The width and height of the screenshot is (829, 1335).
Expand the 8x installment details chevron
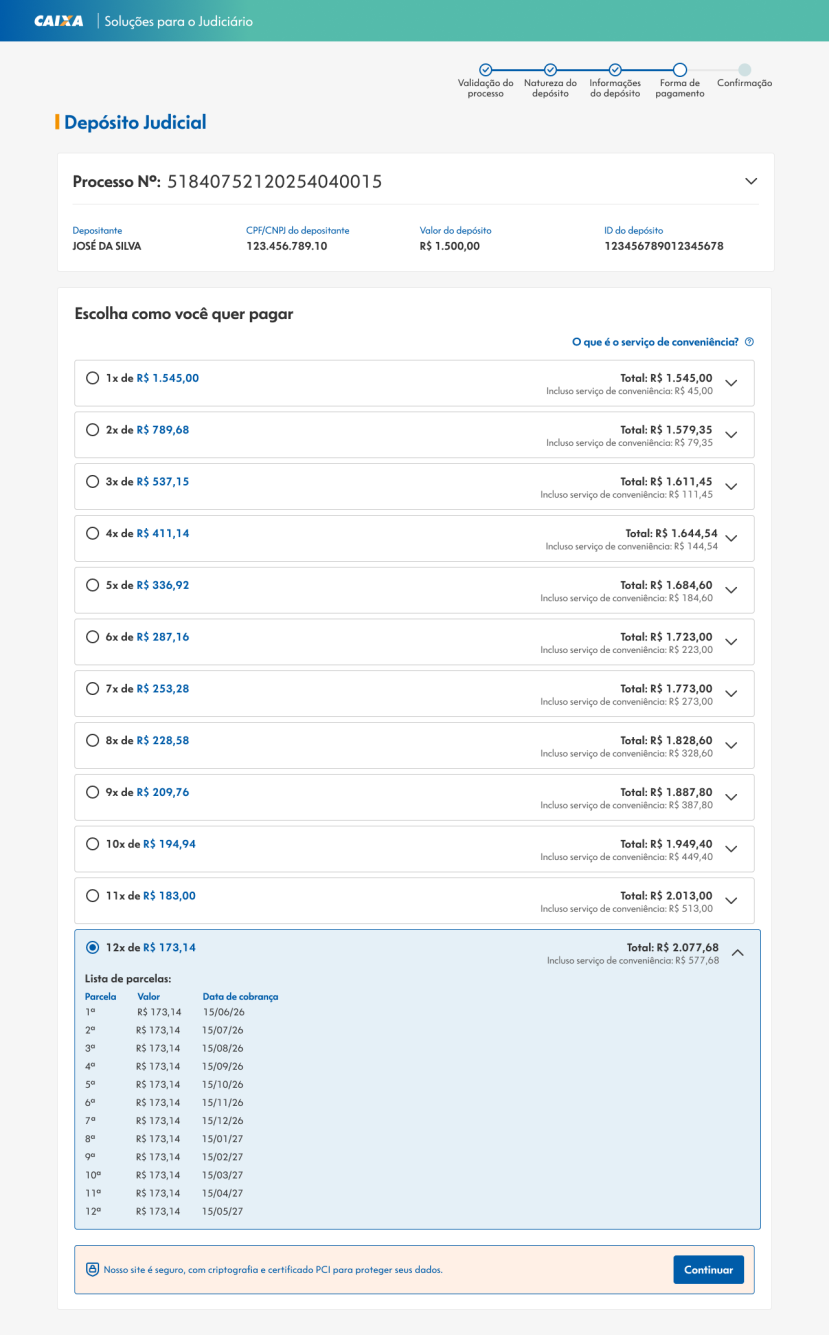click(731, 746)
